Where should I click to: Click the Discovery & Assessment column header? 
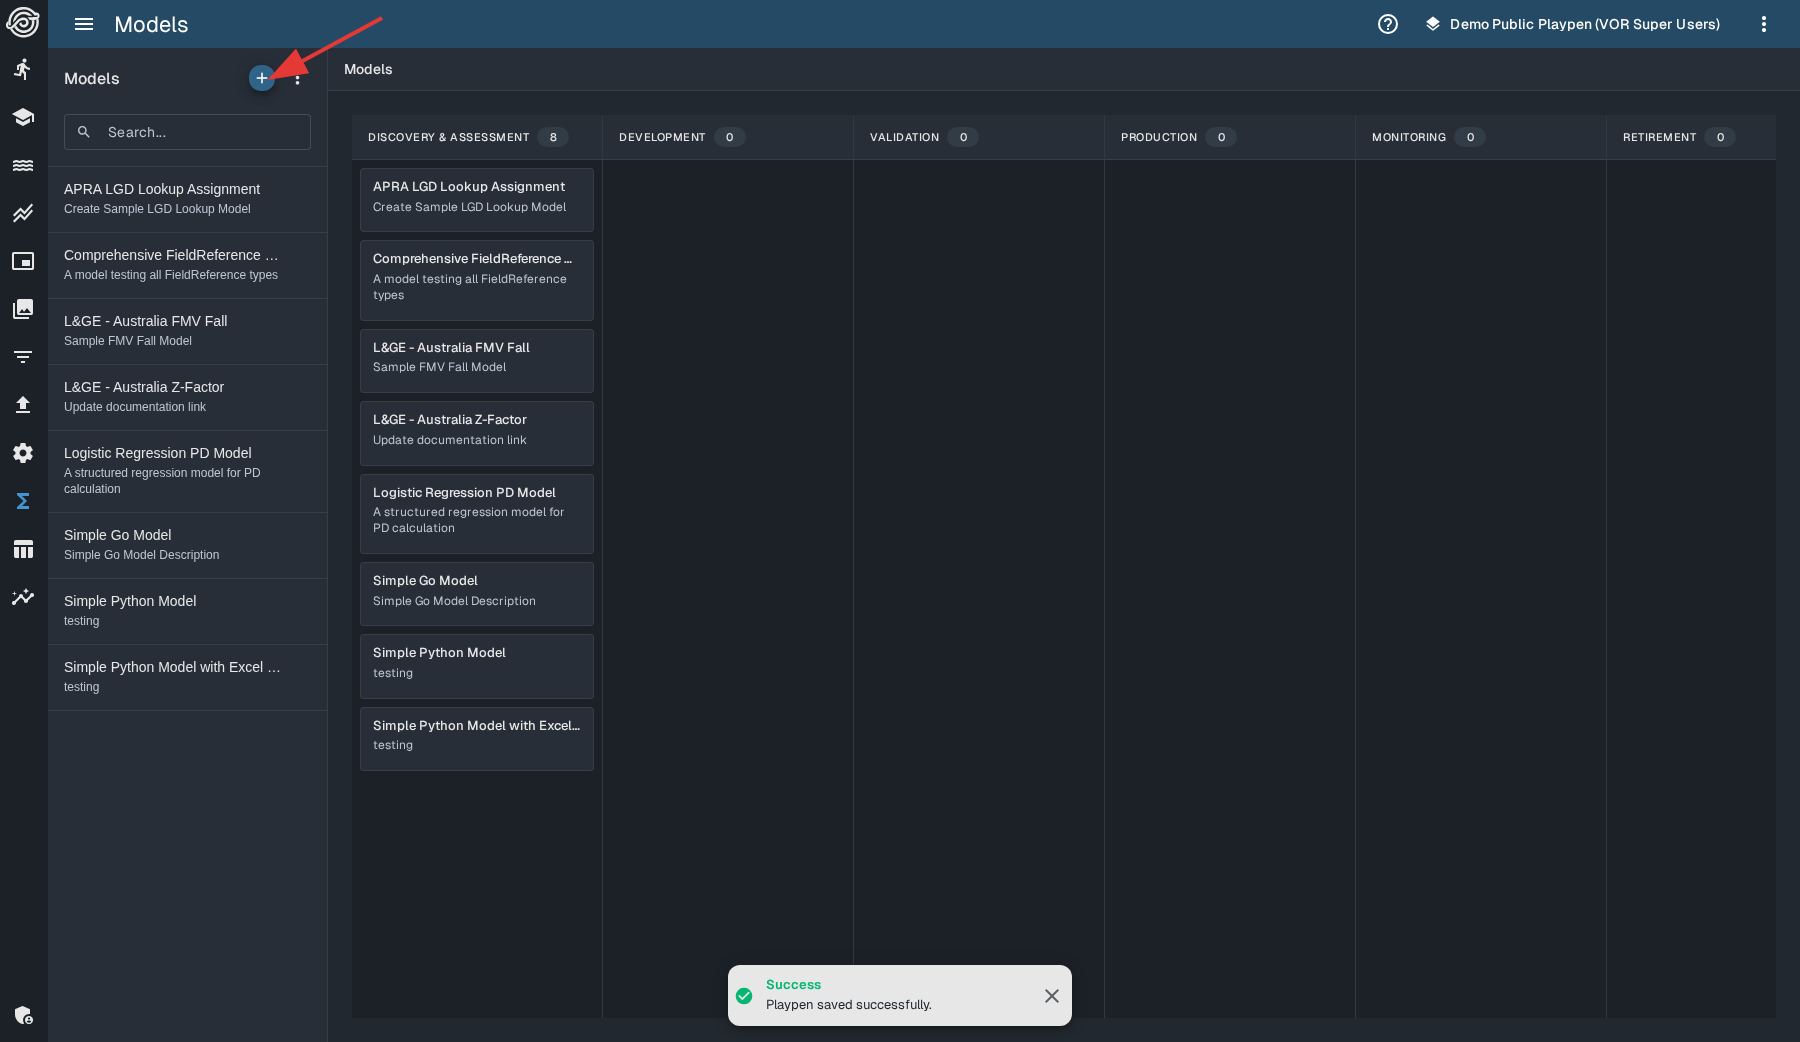tap(448, 137)
